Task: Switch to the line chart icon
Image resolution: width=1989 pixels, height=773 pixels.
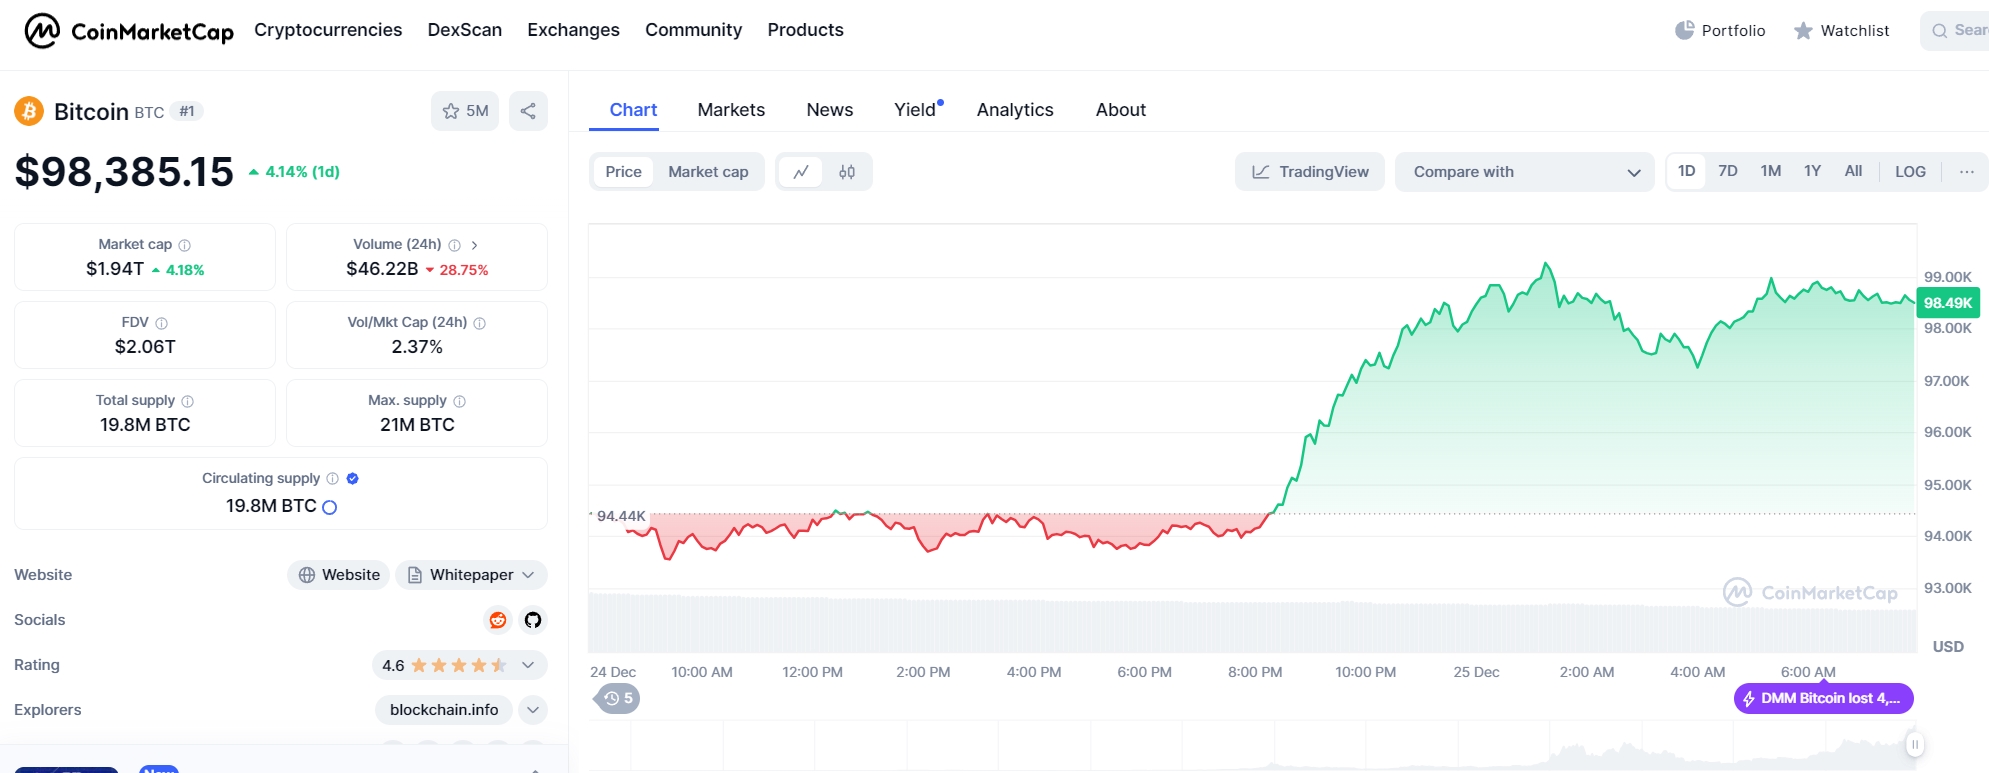Action: 801,172
